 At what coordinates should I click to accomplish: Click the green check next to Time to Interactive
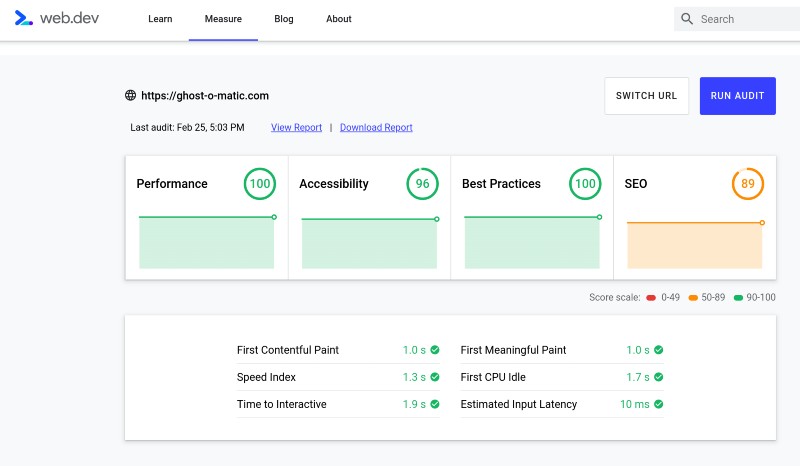pyautogui.click(x=435, y=404)
